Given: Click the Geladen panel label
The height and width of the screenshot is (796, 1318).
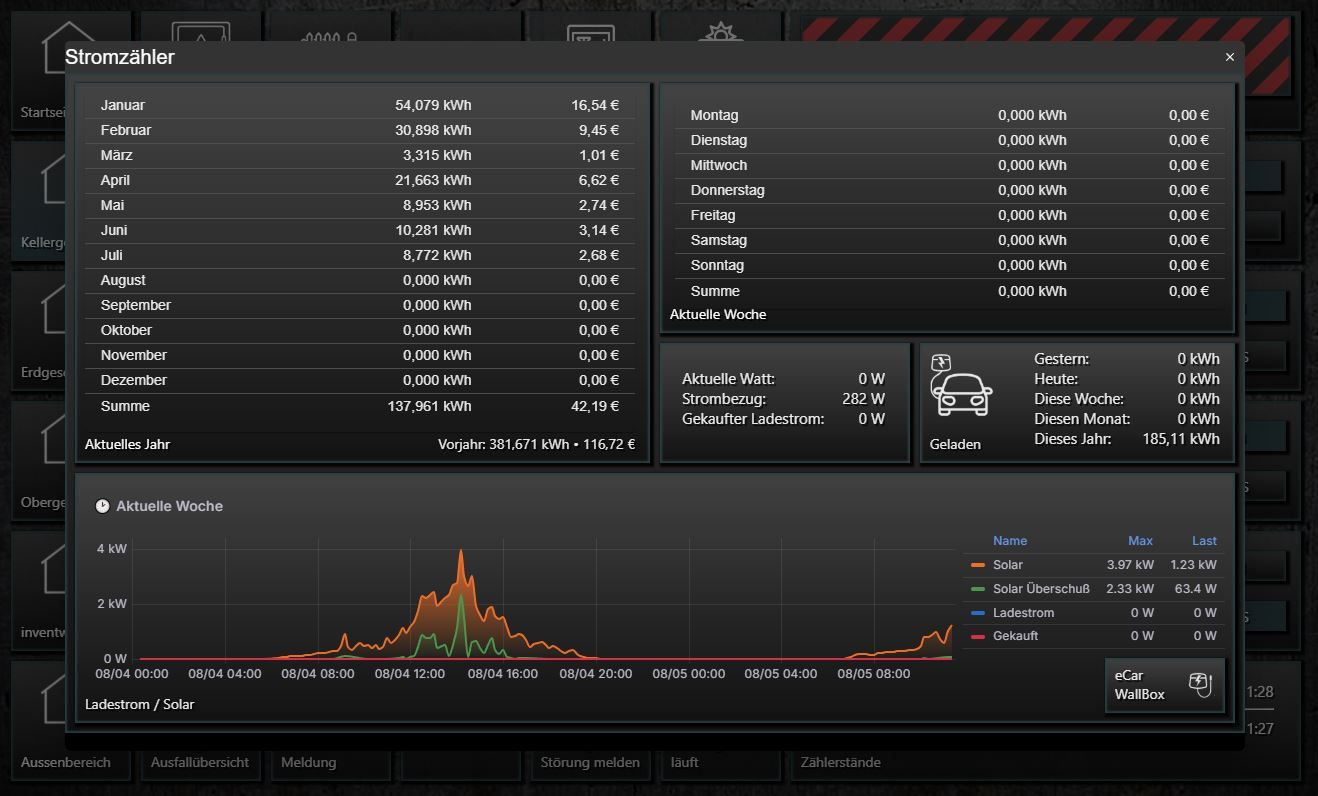Looking at the screenshot, I should [955, 444].
